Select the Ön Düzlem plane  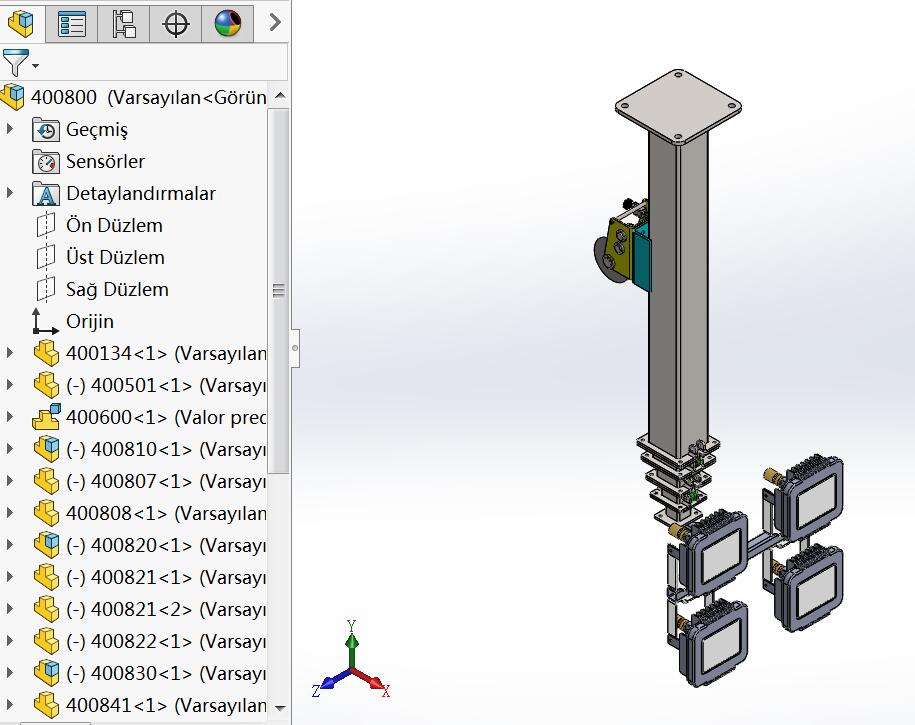[114, 225]
